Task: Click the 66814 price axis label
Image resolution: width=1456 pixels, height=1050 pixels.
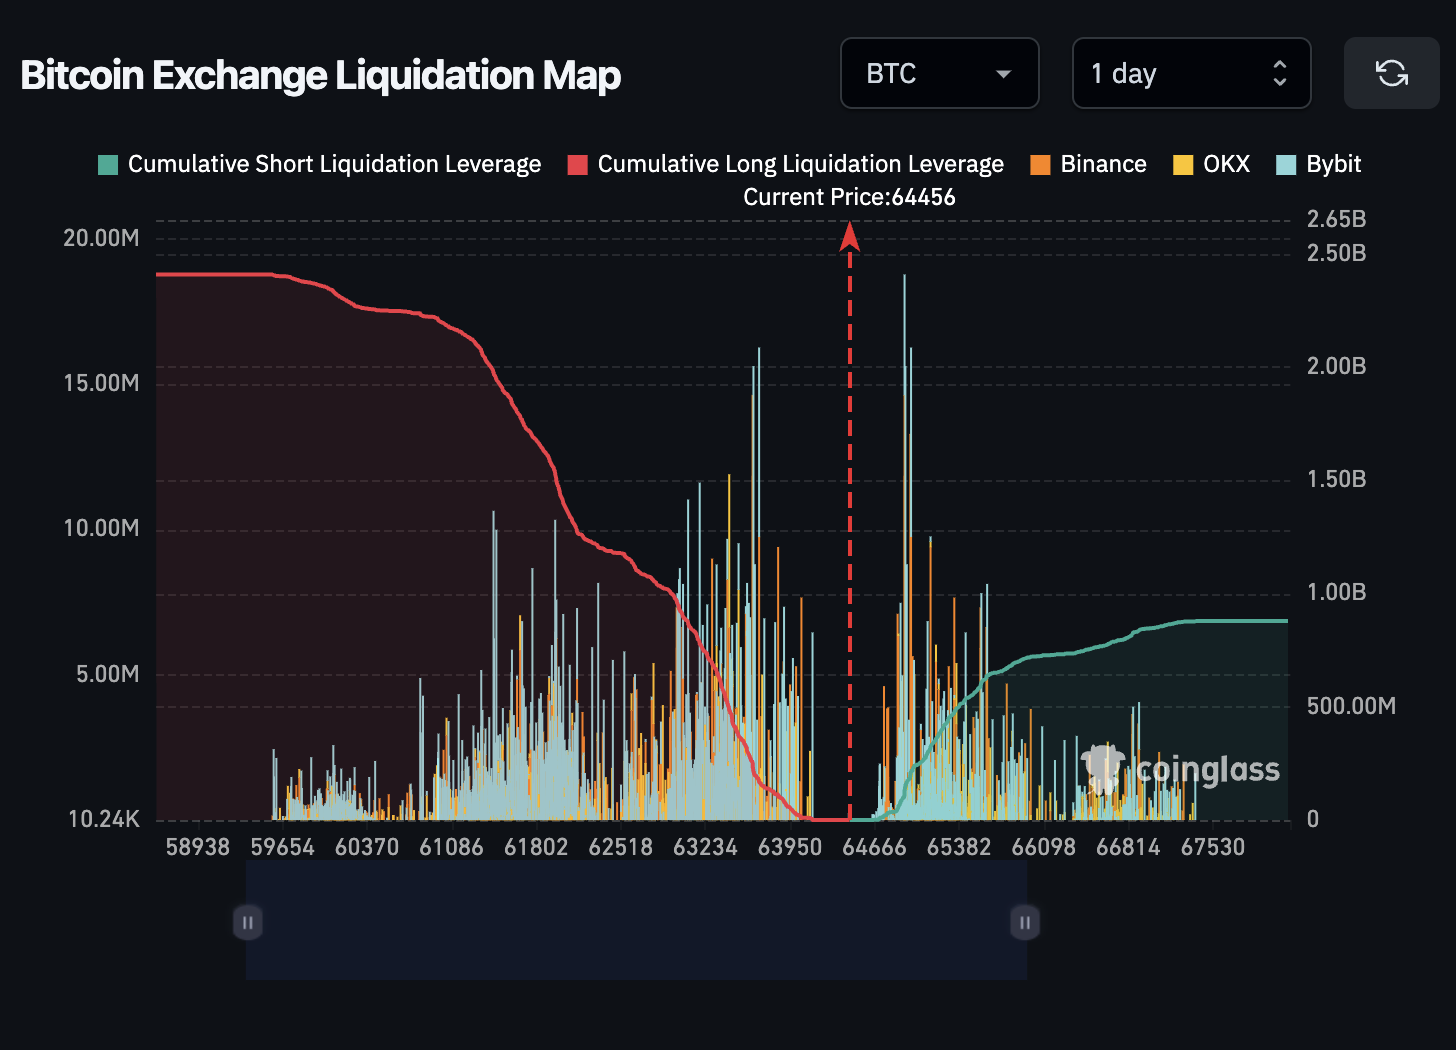Action: point(1128,847)
